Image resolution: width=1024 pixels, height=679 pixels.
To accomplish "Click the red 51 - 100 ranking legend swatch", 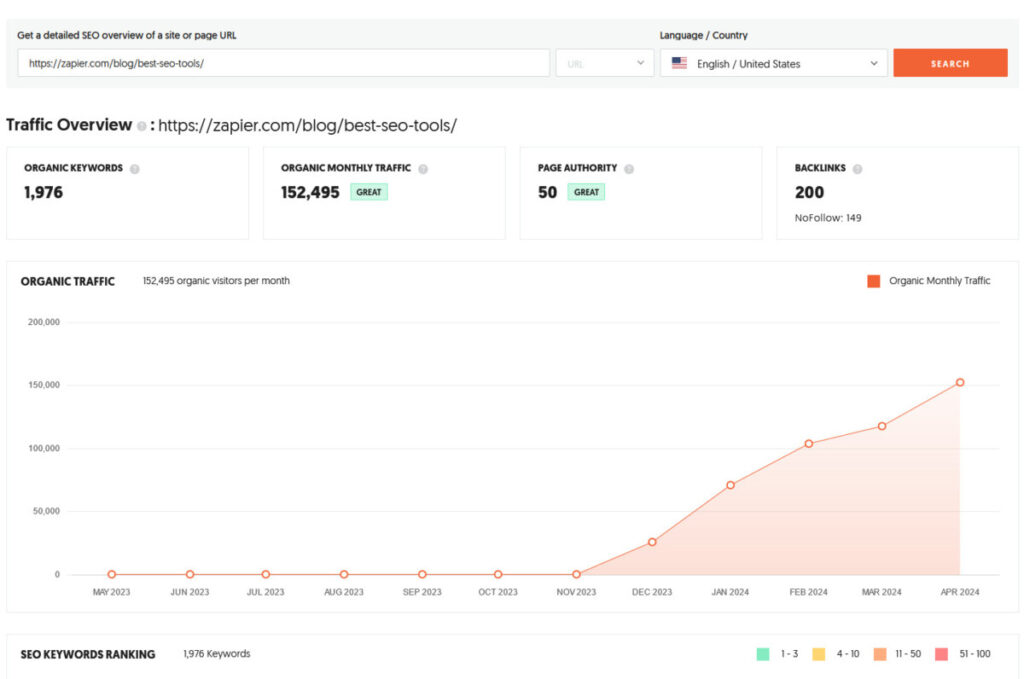I will [941, 654].
